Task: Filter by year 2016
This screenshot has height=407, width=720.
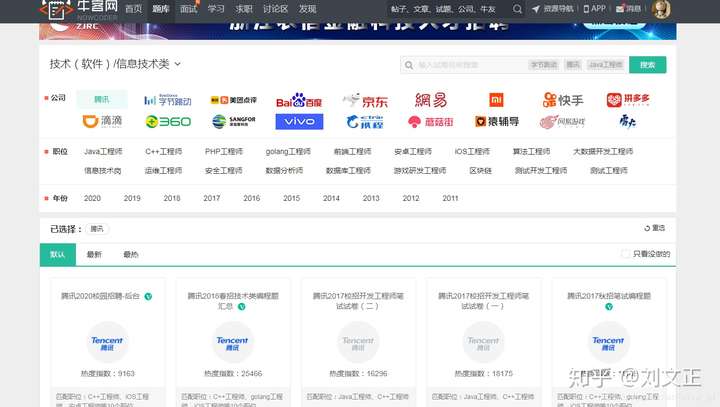Action: coord(252,198)
